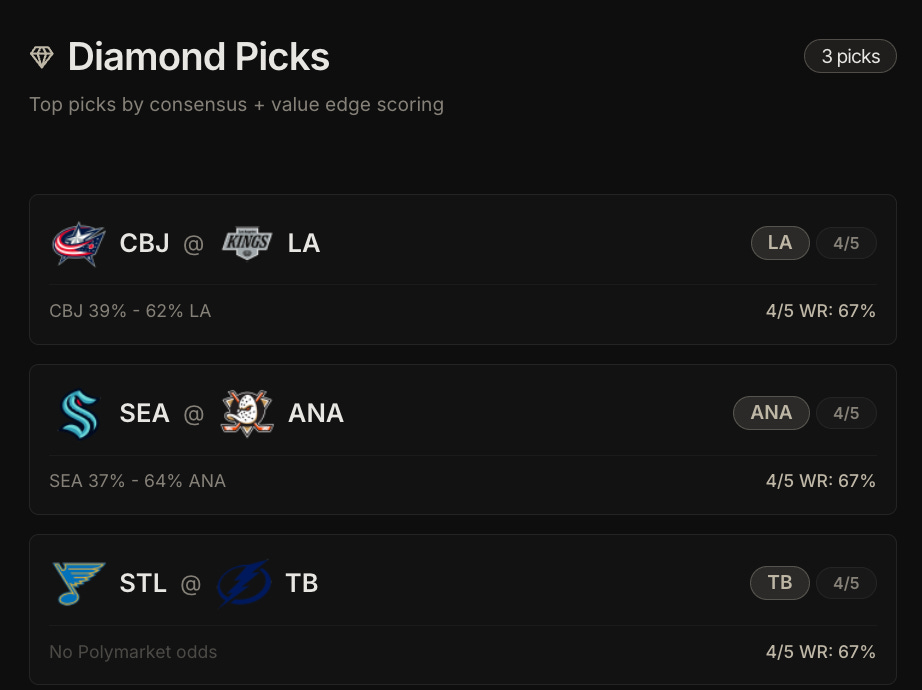Click the Columbus Blue Jackets logo
This screenshot has width=922, height=690.
(x=78, y=244)
